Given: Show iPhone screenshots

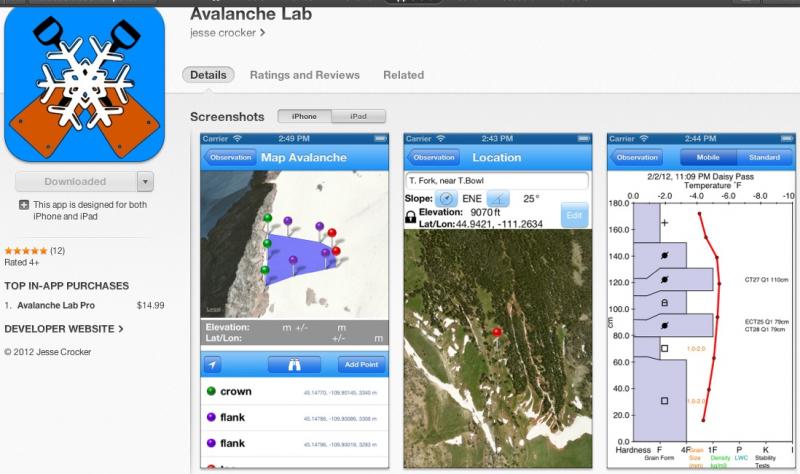Looking at the screenshot, I should click(304, 117).
